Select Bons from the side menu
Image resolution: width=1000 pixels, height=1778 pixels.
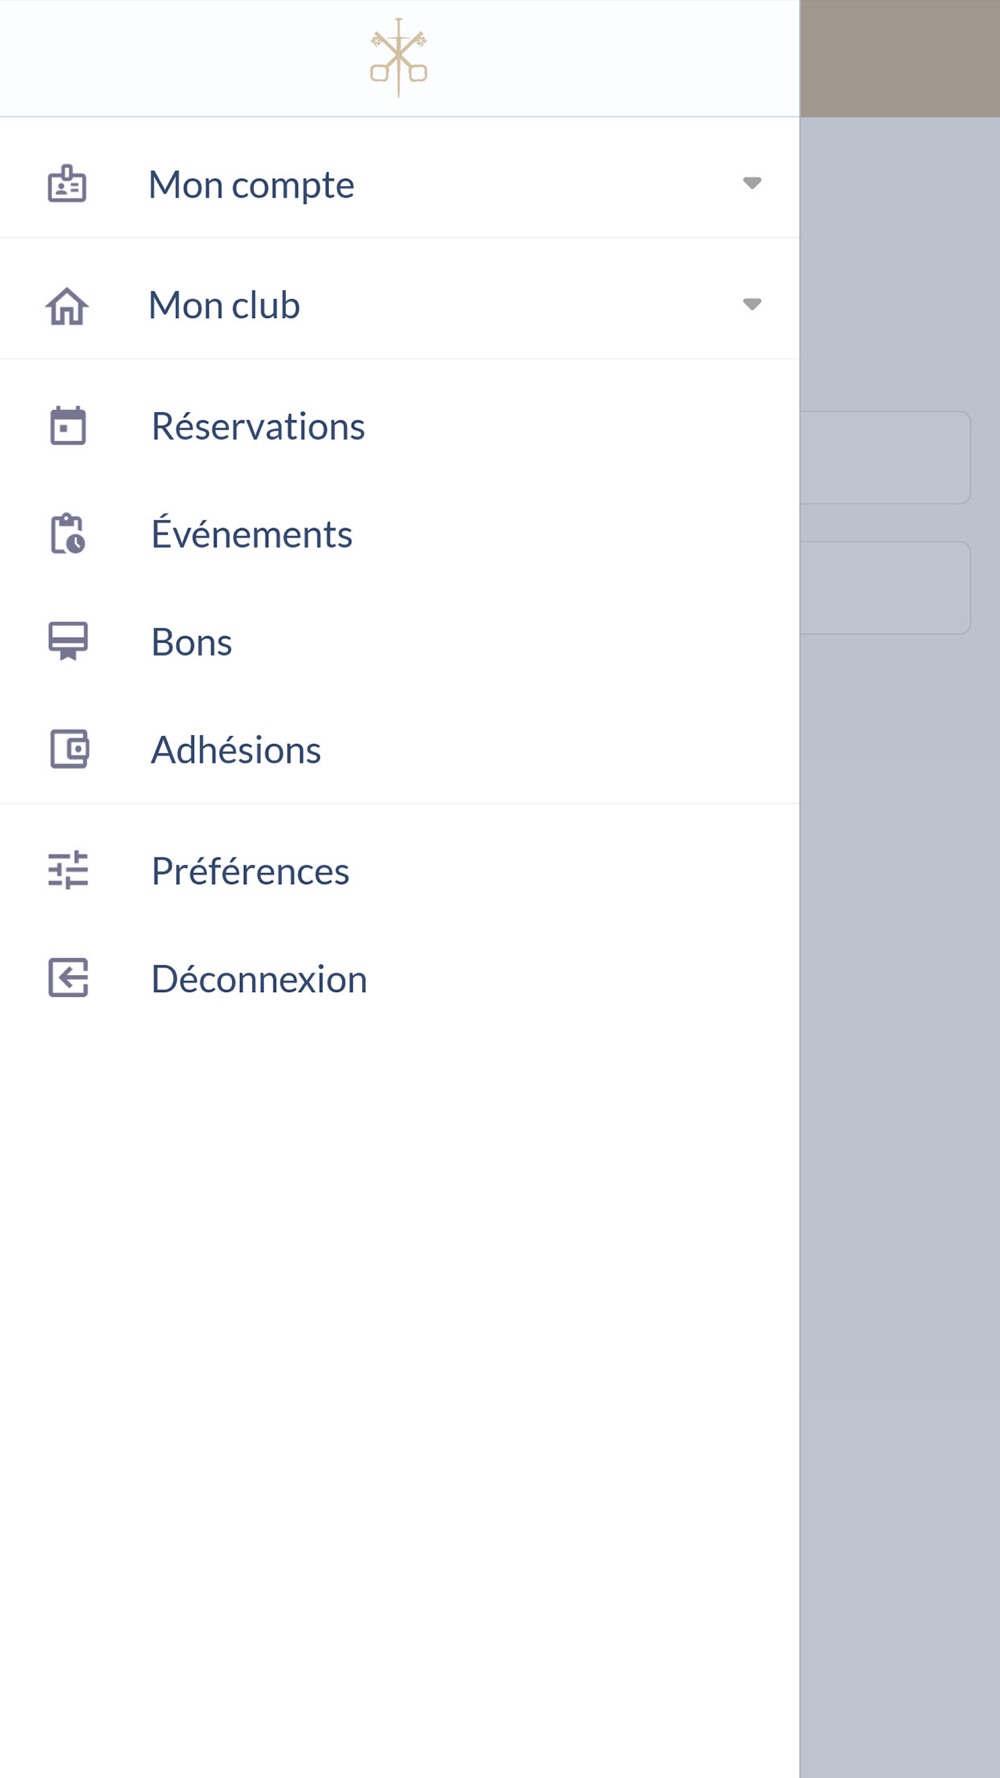pyautogui.click(x=192, y=643)
